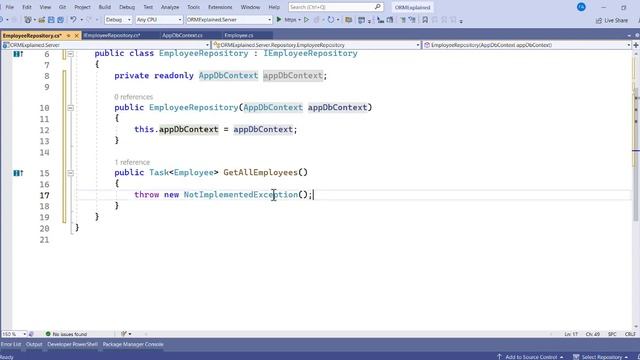Click the 1 reference CodeLens link

click(x=132, y=162)
